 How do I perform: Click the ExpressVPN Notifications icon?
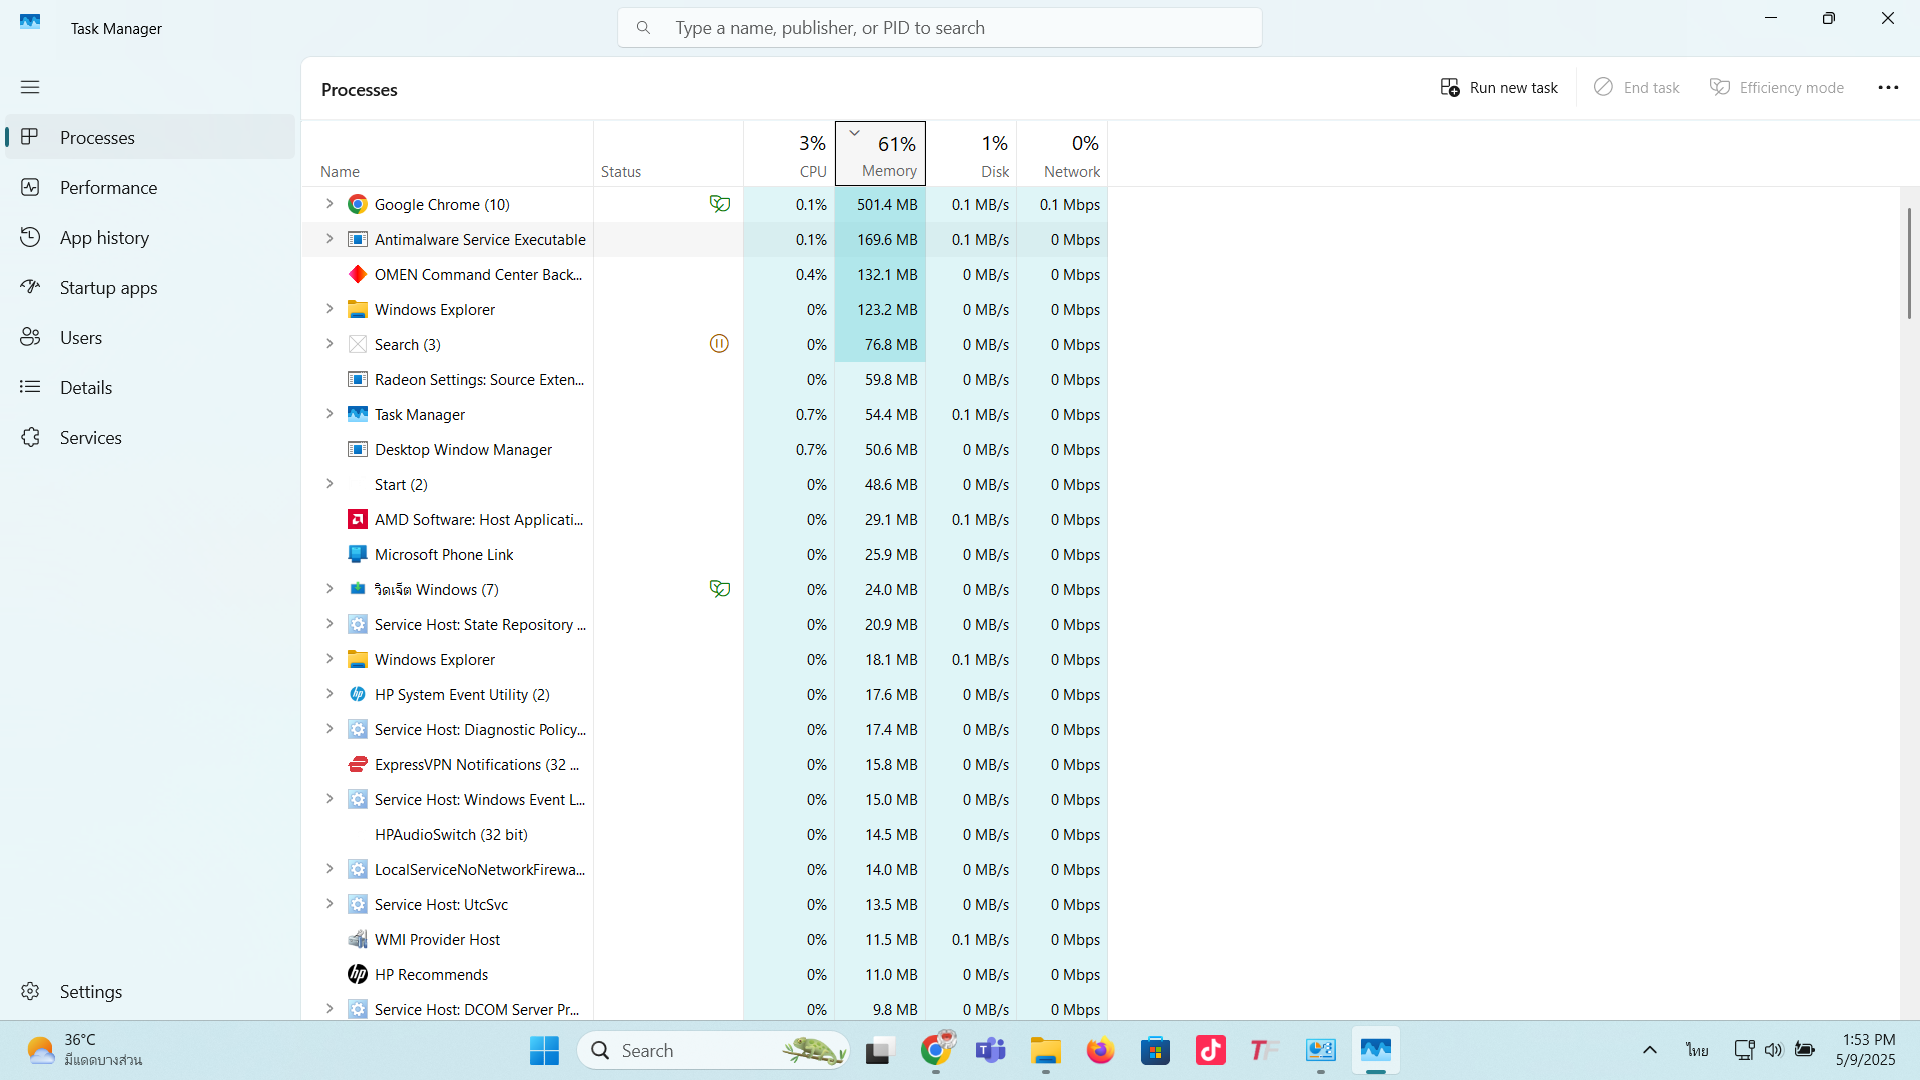[x=357, y=764]
